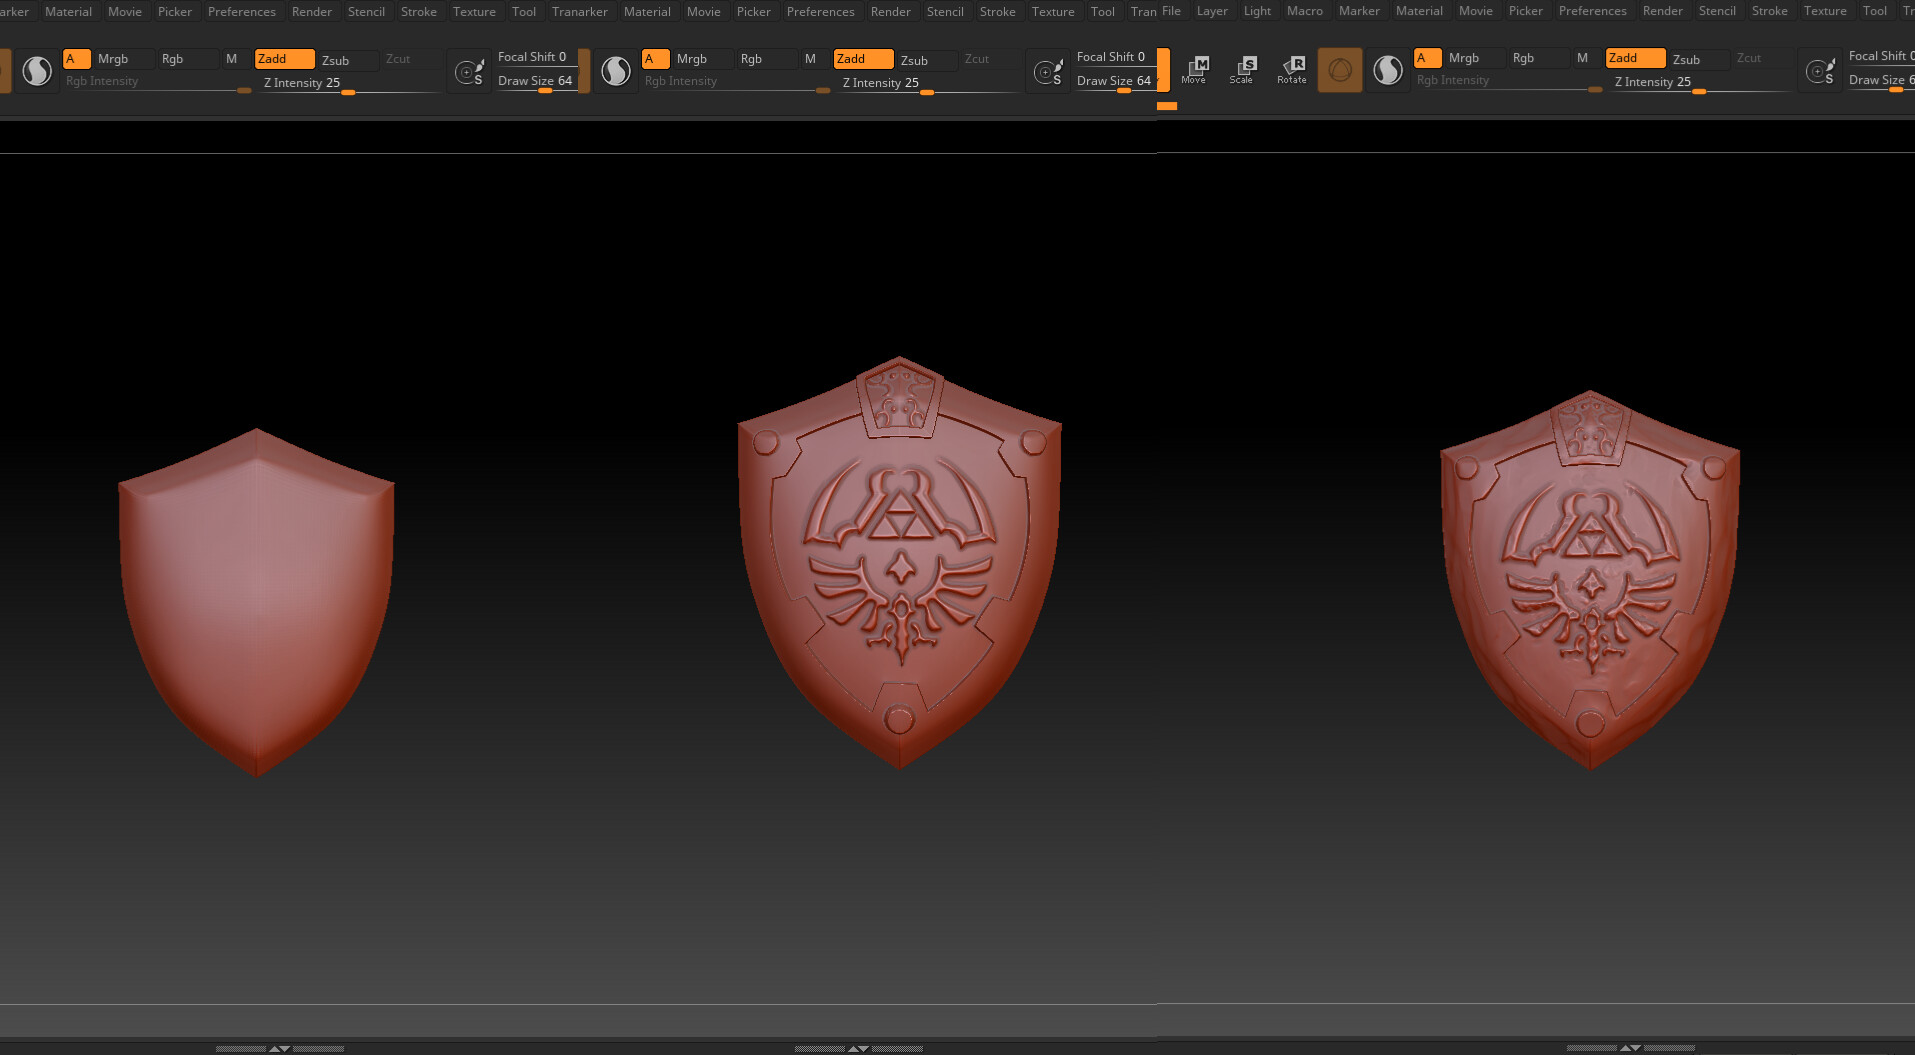This screenshot has height=1055, width=1915.
Task: Open the Preferences menu
Action: click(241, 11)
